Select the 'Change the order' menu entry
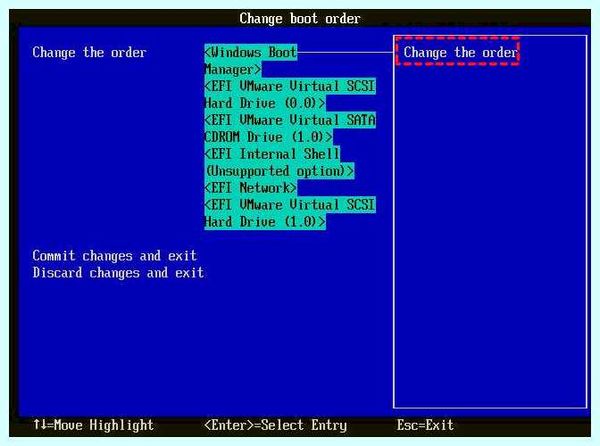This screenshot has width=600, height=446. coord(89,52)
